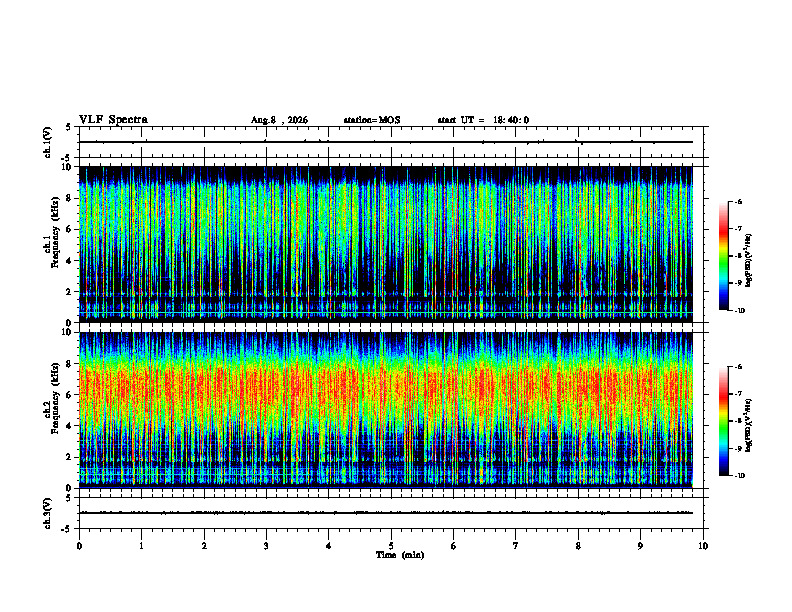Click the "6" kHz tick of ch.2 spectrogram
Viewport: 792px width, 612px height.
(70, 395)
